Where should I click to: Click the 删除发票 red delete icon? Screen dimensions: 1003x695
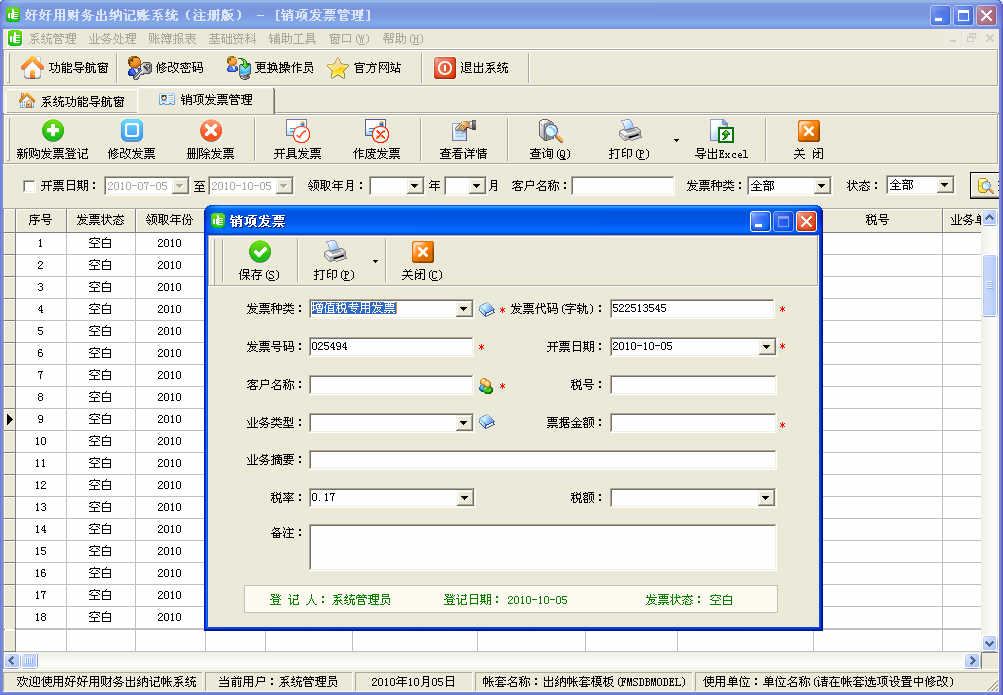coord(210,131)
